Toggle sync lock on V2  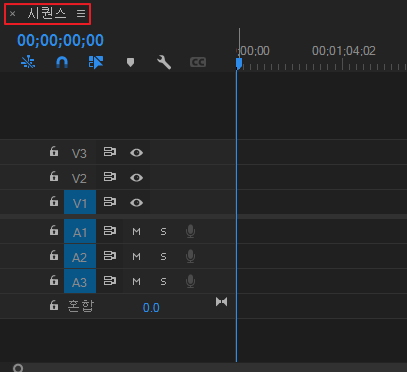pyautogui.click(x=110, y=177)
